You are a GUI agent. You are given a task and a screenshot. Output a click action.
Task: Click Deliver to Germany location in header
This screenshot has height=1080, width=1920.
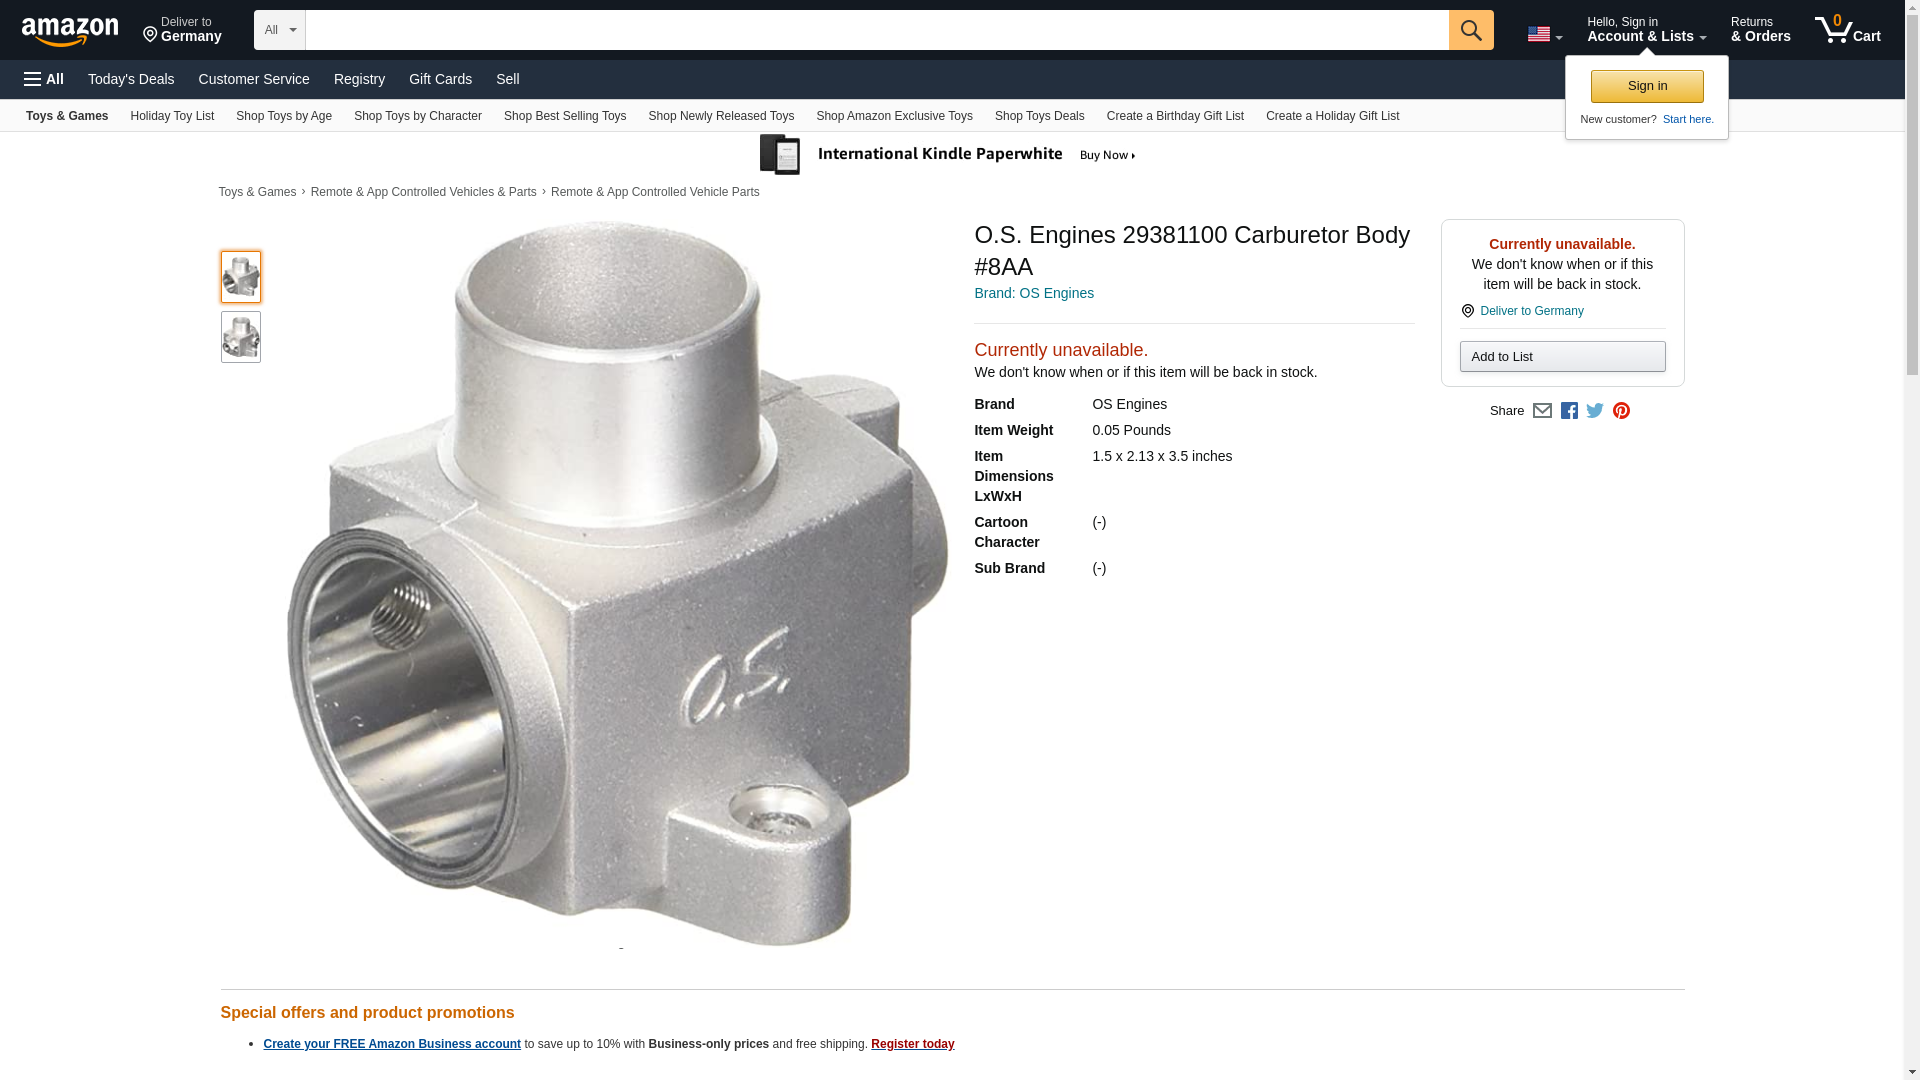pos(182,30)
